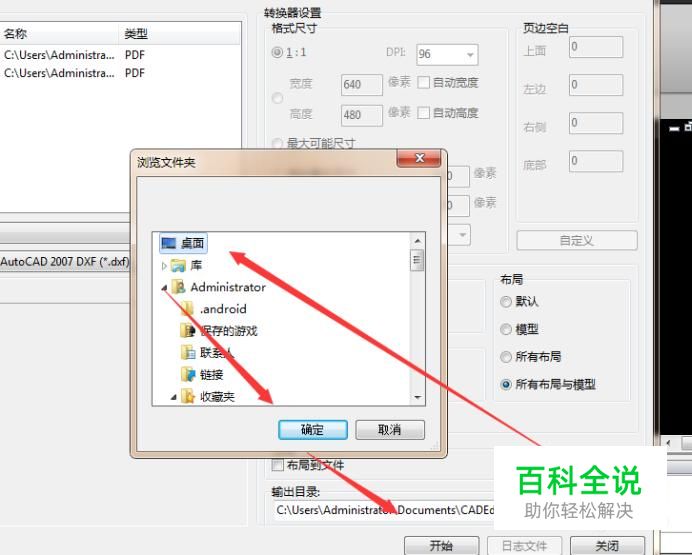Select the Administrator user folder icon
The image size is (692, 555).
pos(178,287)
